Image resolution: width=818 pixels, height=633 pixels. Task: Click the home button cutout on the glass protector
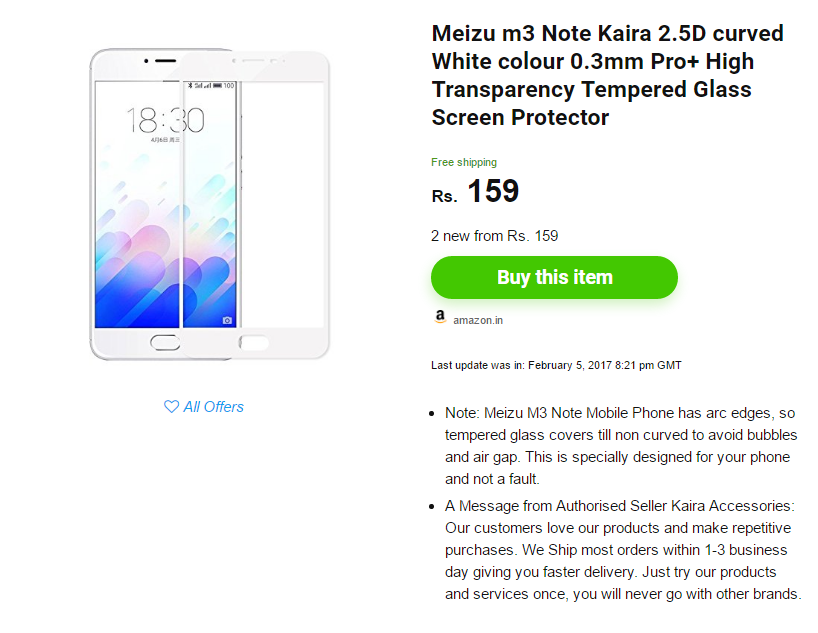(x=254, y=343)
